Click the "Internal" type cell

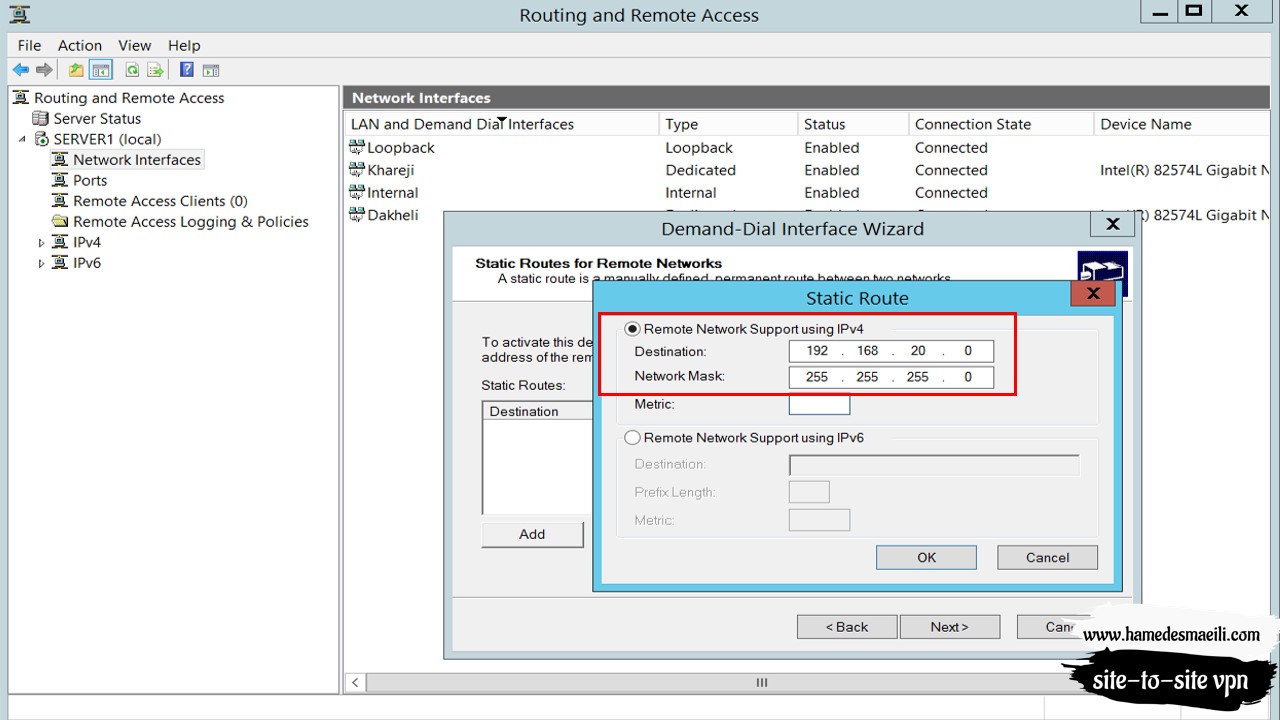(691, 193)
